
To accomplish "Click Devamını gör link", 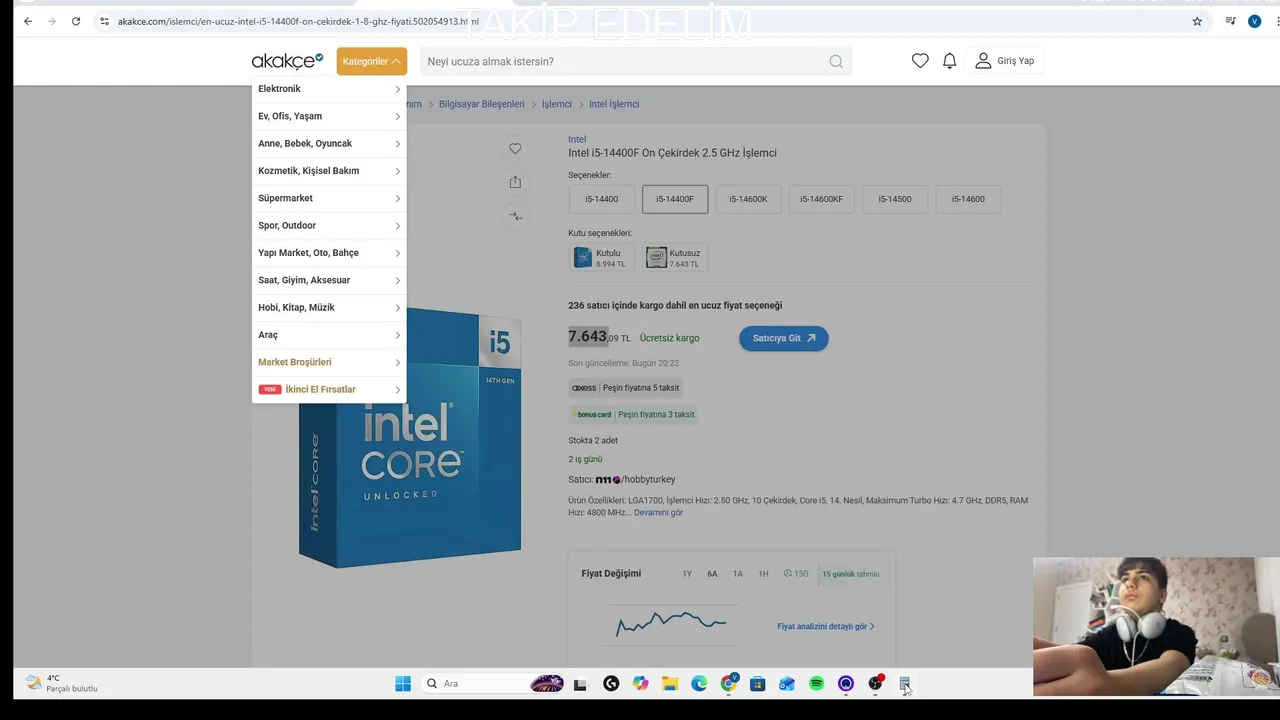I will 658,513.
